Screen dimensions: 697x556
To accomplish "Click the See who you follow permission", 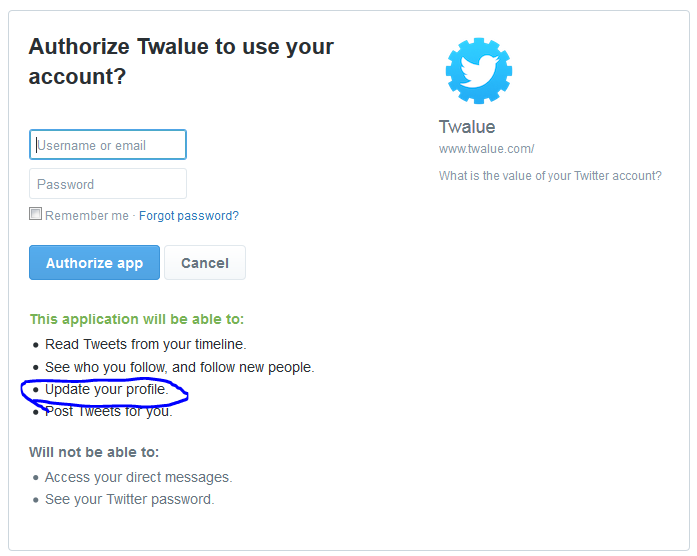I will (x=180, y=367).
